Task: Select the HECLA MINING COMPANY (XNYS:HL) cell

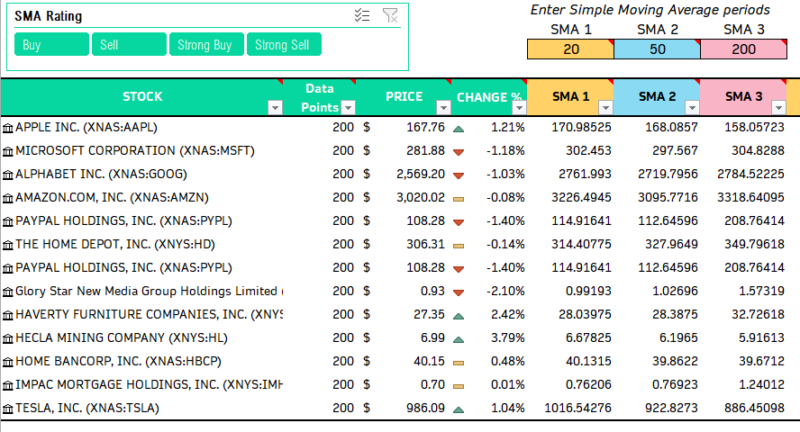Action: coord(142,338)
